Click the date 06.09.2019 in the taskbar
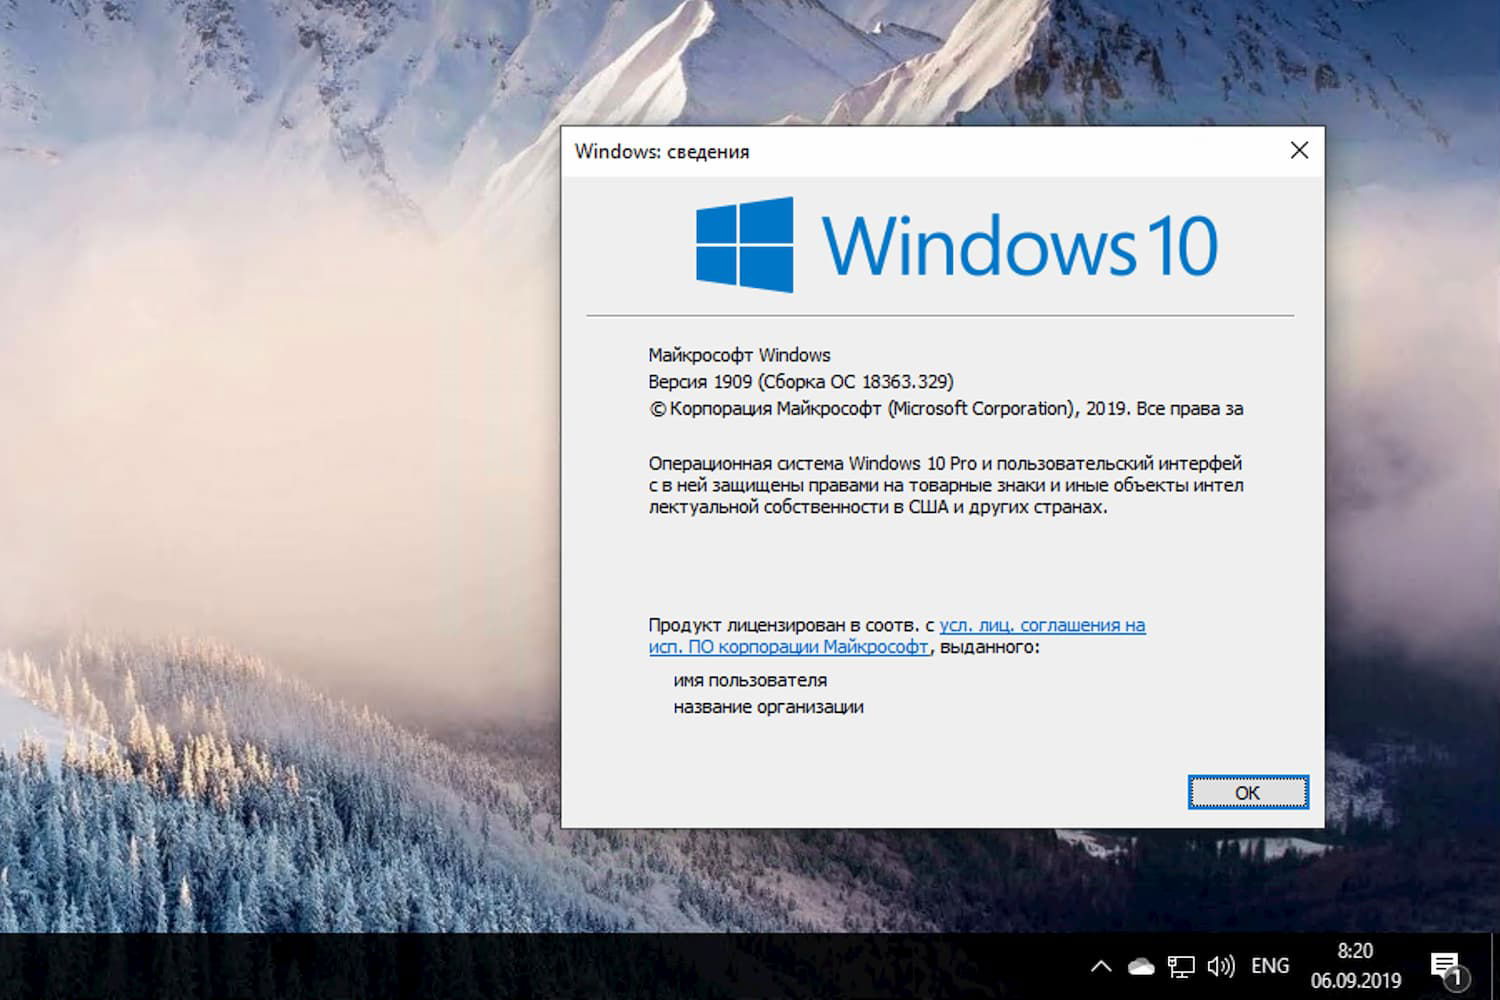The width and height of the screenshot is (1500, 1000). (x=1358, y=979)
